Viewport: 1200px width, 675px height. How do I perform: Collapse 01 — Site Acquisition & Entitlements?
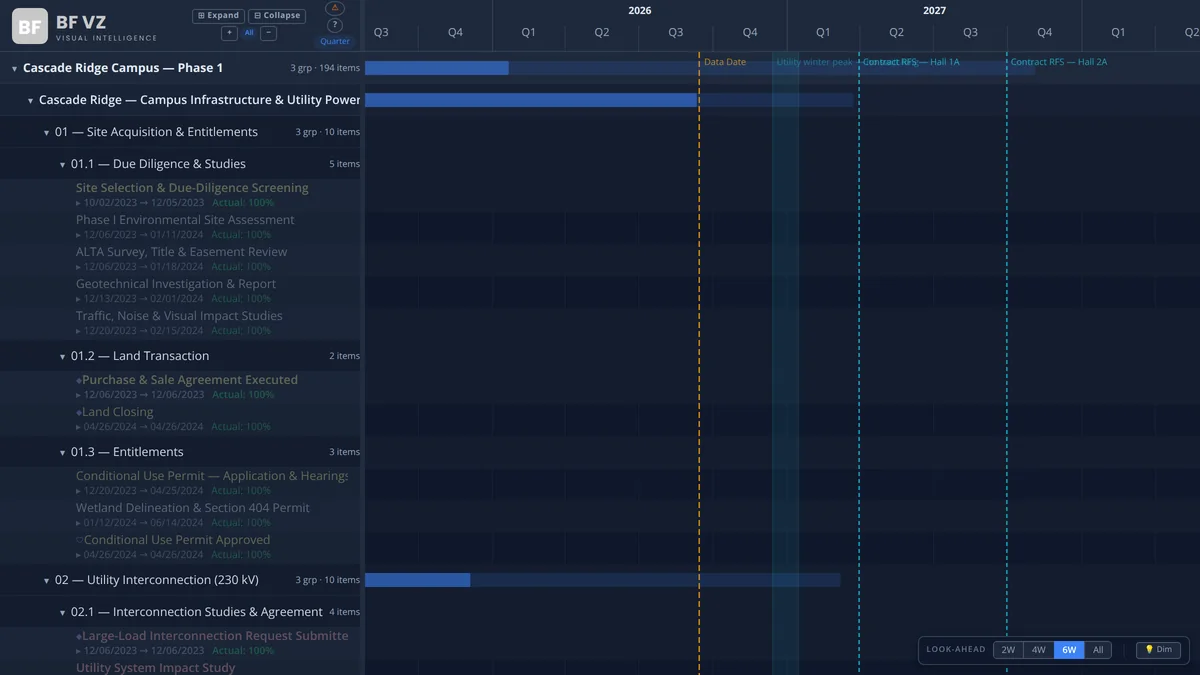tap(46, 133)
